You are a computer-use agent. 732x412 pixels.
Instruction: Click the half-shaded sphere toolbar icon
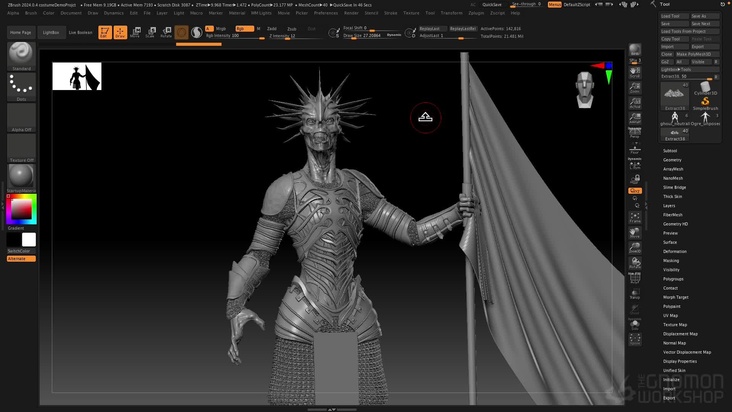[x=197, y=32]
